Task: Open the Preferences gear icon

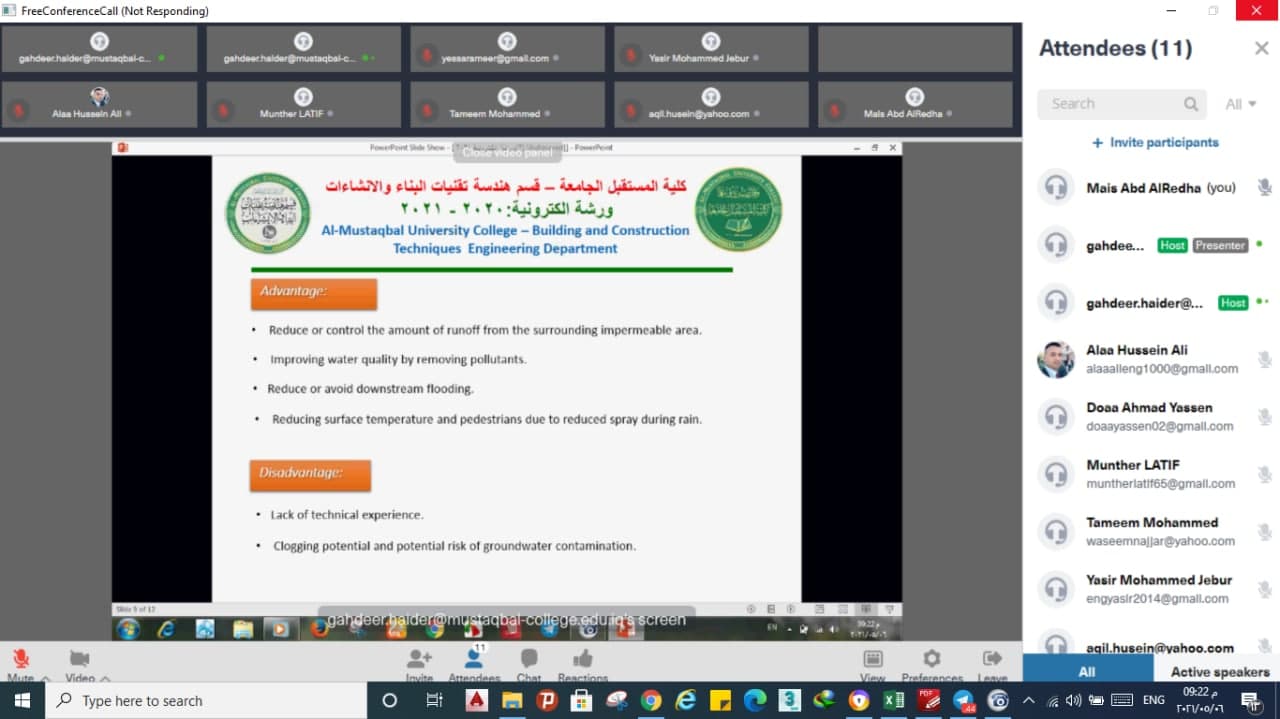Action: coord(932,658)
